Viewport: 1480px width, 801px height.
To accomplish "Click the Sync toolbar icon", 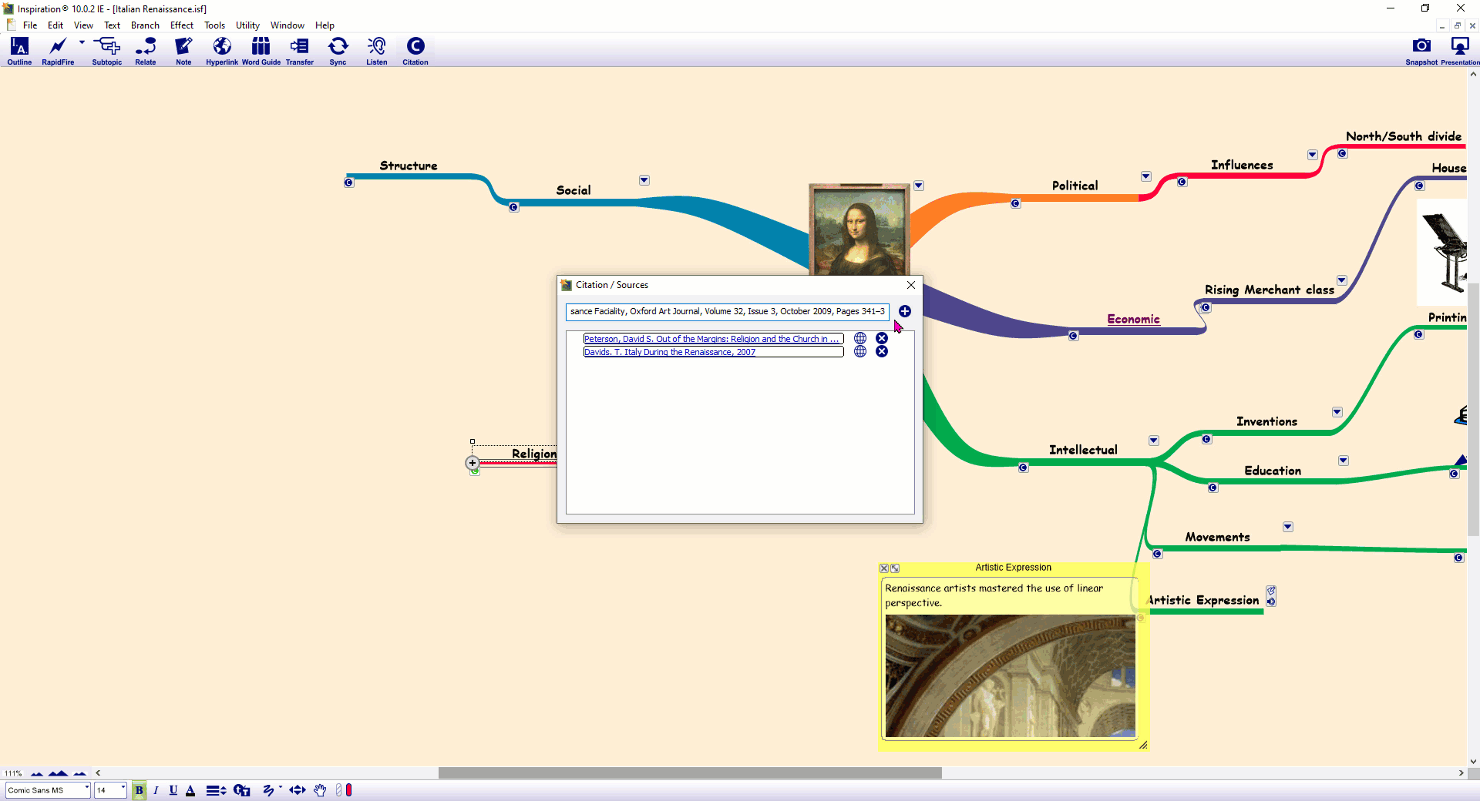I will coord(338,51).
